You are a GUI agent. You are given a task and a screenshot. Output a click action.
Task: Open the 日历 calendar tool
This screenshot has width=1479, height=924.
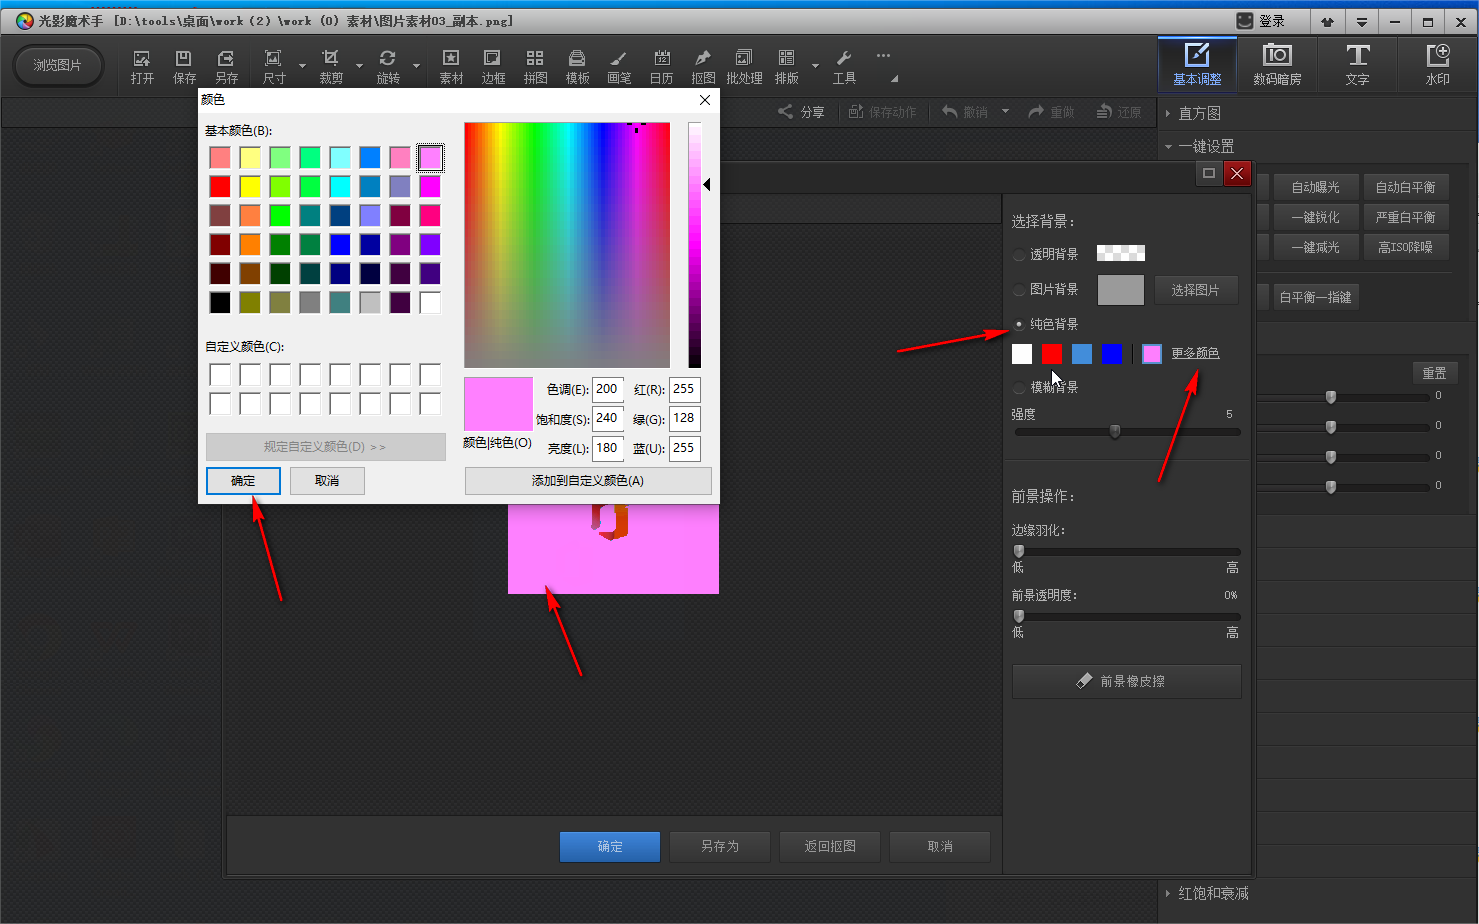(x=661, y=66)
